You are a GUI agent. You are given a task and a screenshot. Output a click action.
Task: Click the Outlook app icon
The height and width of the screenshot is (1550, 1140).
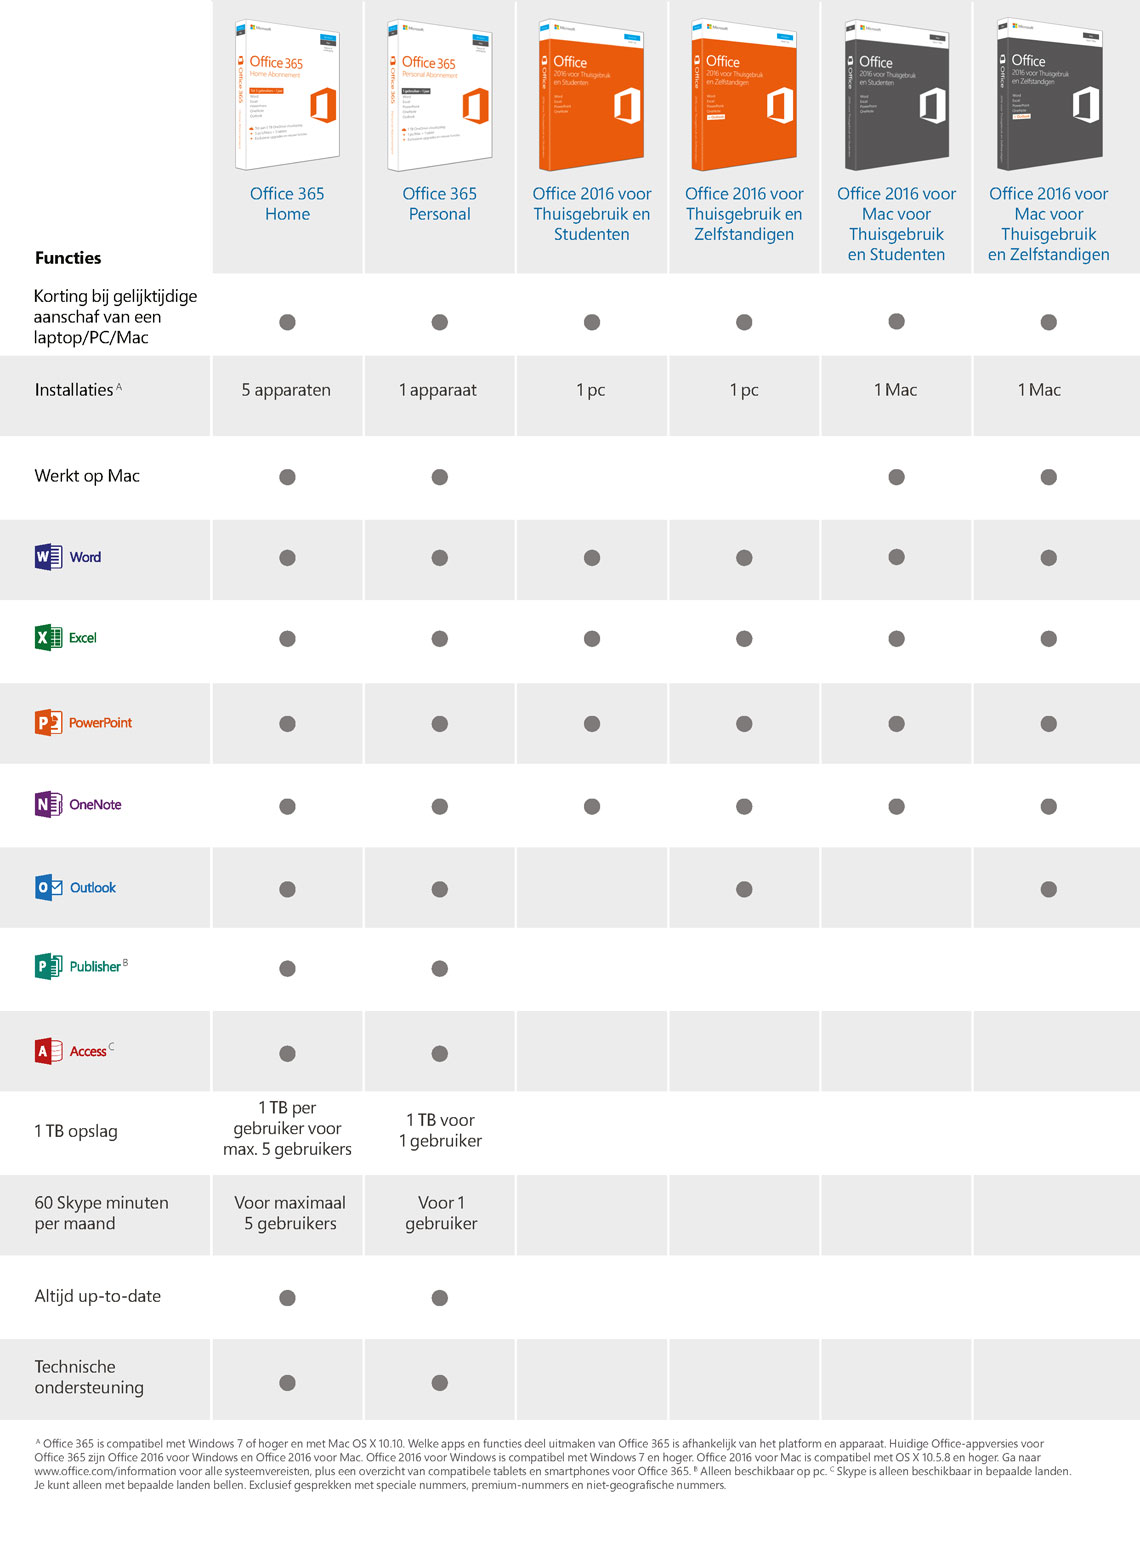click(x=48, y=887)
